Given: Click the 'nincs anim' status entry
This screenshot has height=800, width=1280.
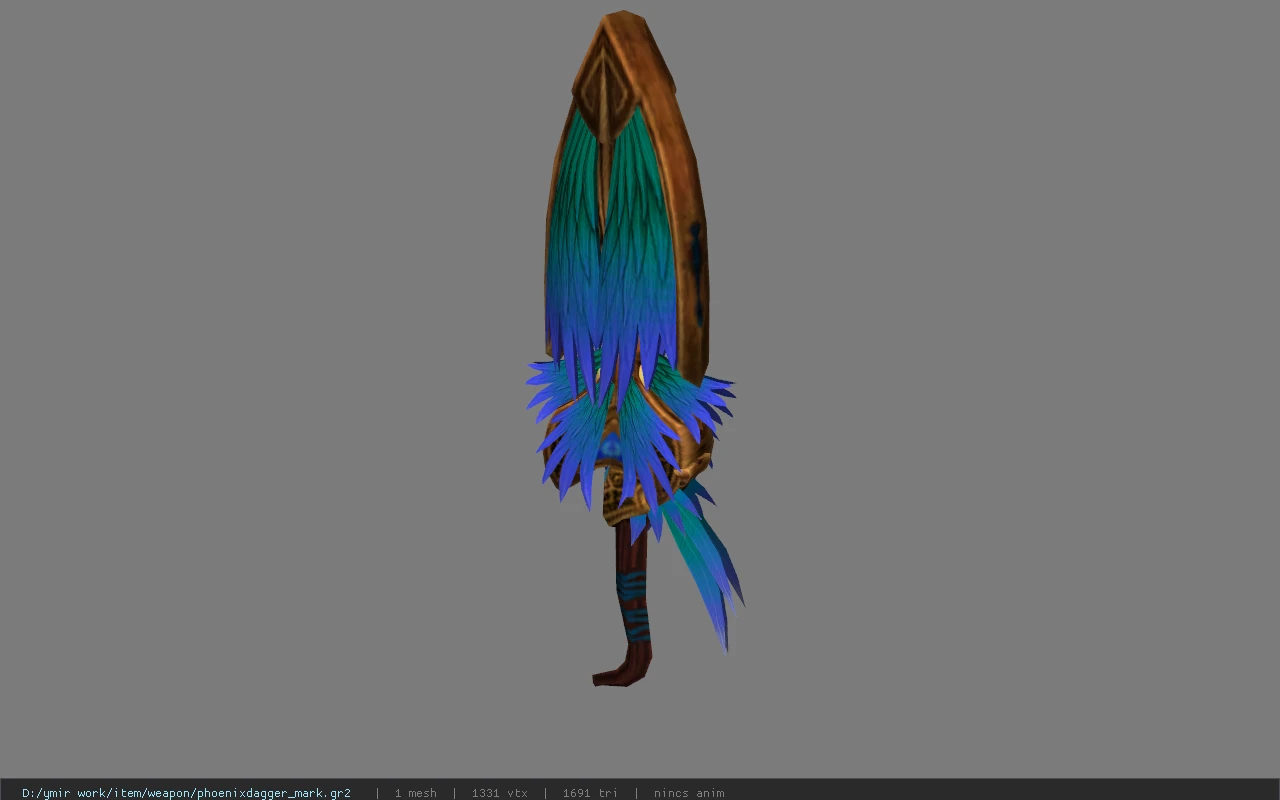Looking at the screenshot, I should (x=689, y=793).
